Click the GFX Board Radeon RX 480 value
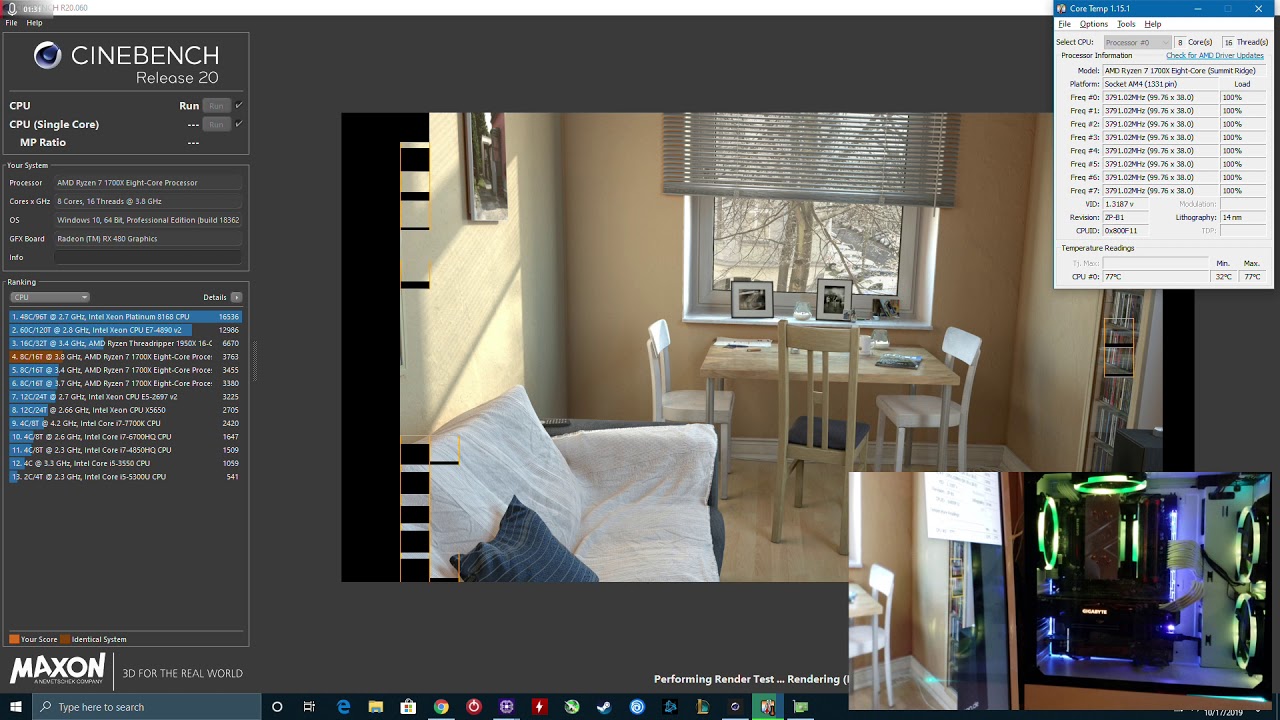Screen dimensions: 1280x720 click(x=148, y=239)
